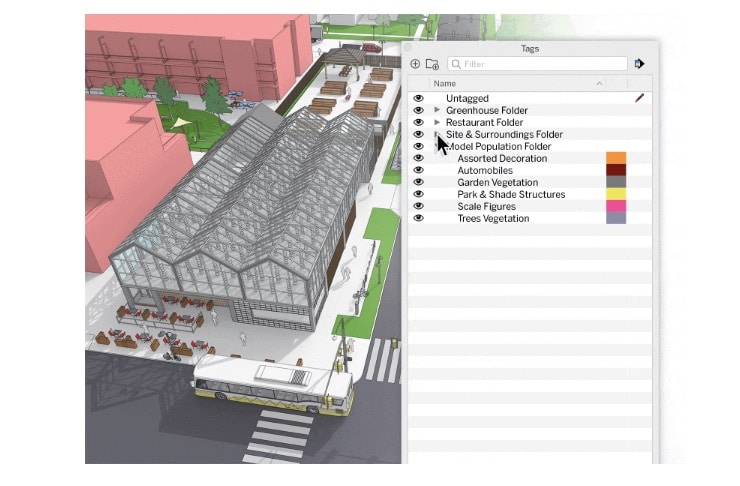Open orange swatch for Assorted Decoration

point(616,158)
